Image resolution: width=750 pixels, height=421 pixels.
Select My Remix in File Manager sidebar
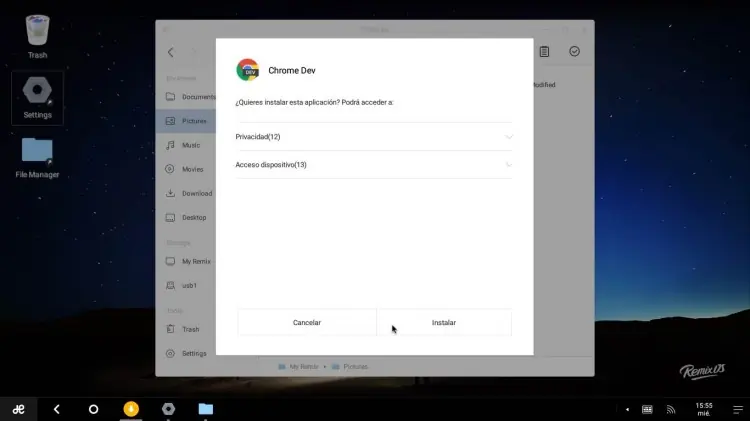pos(186,261)
